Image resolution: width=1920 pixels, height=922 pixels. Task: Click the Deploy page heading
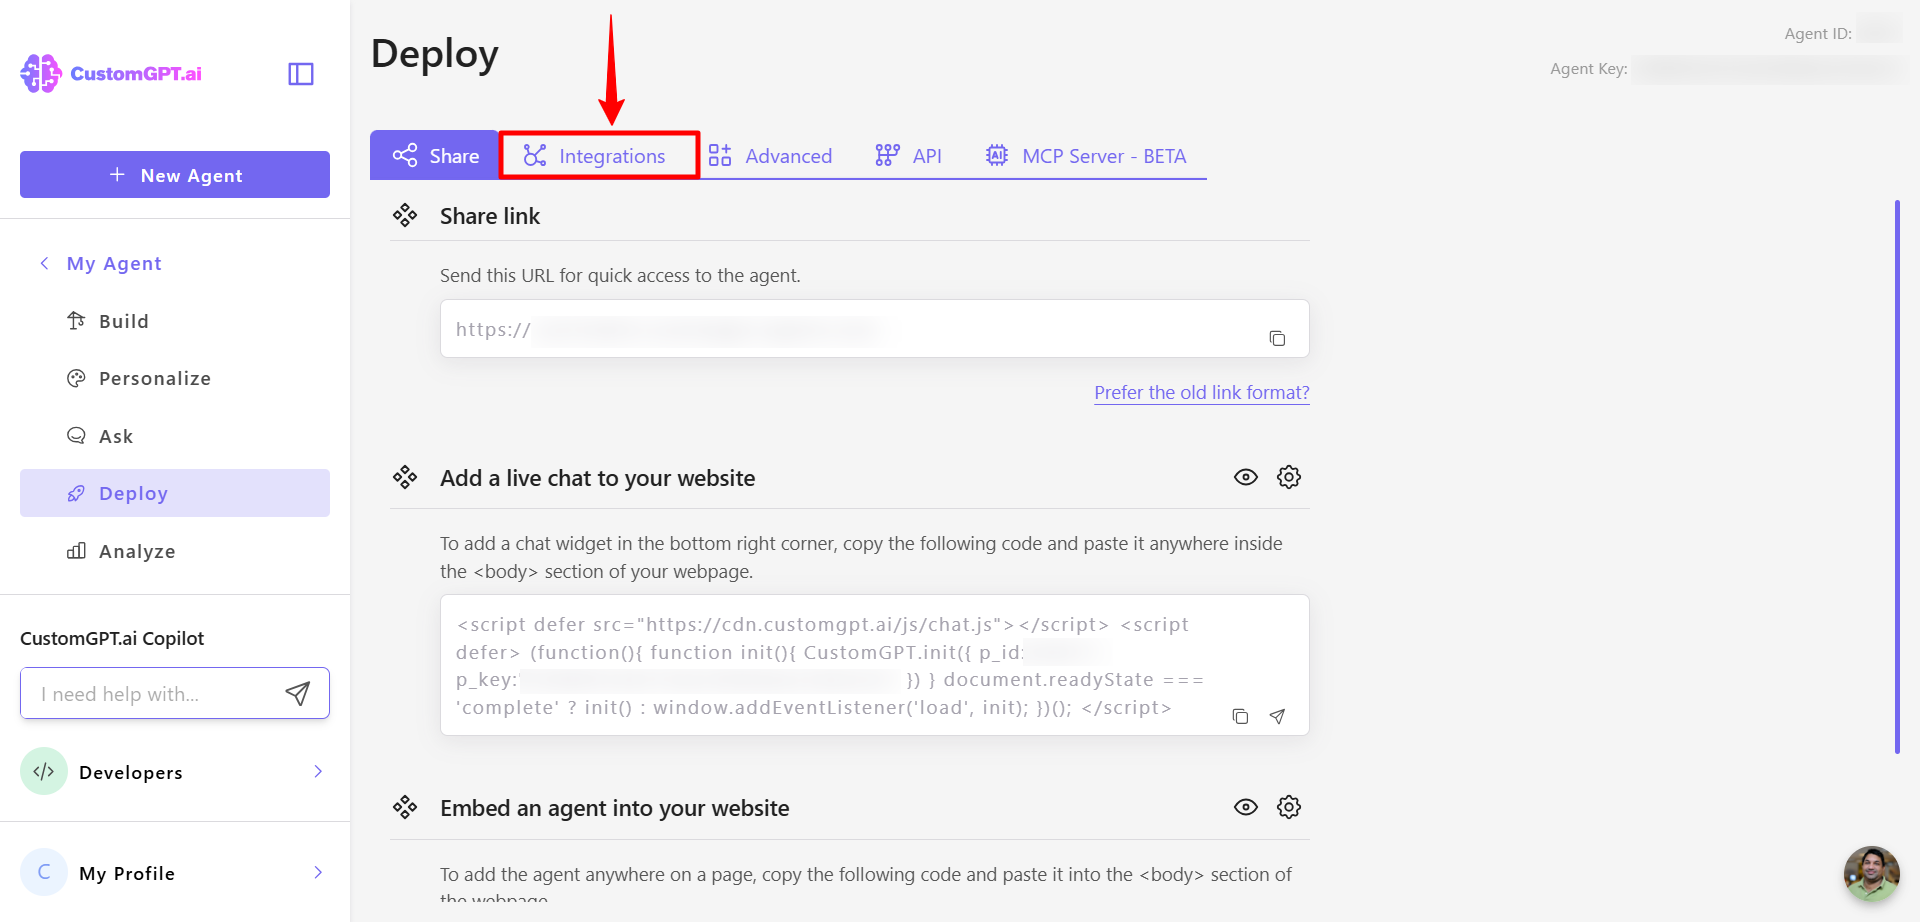(x=435, y=54)
